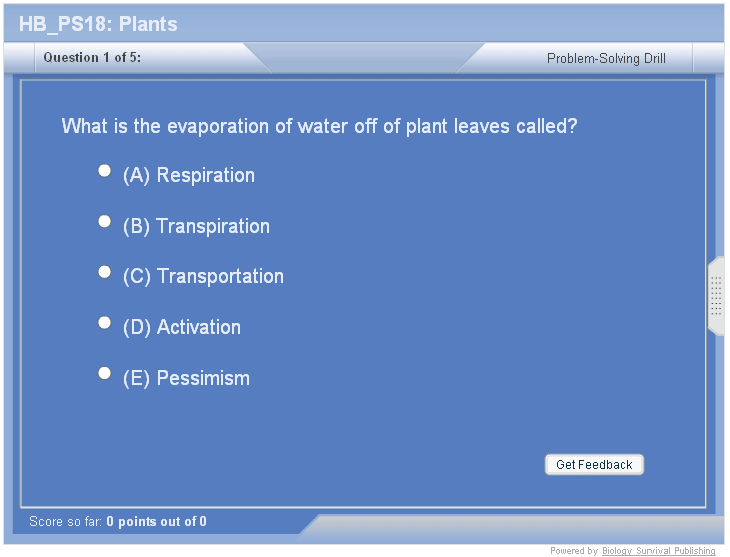Click the "HB_PS18: Plants" title

98,24
